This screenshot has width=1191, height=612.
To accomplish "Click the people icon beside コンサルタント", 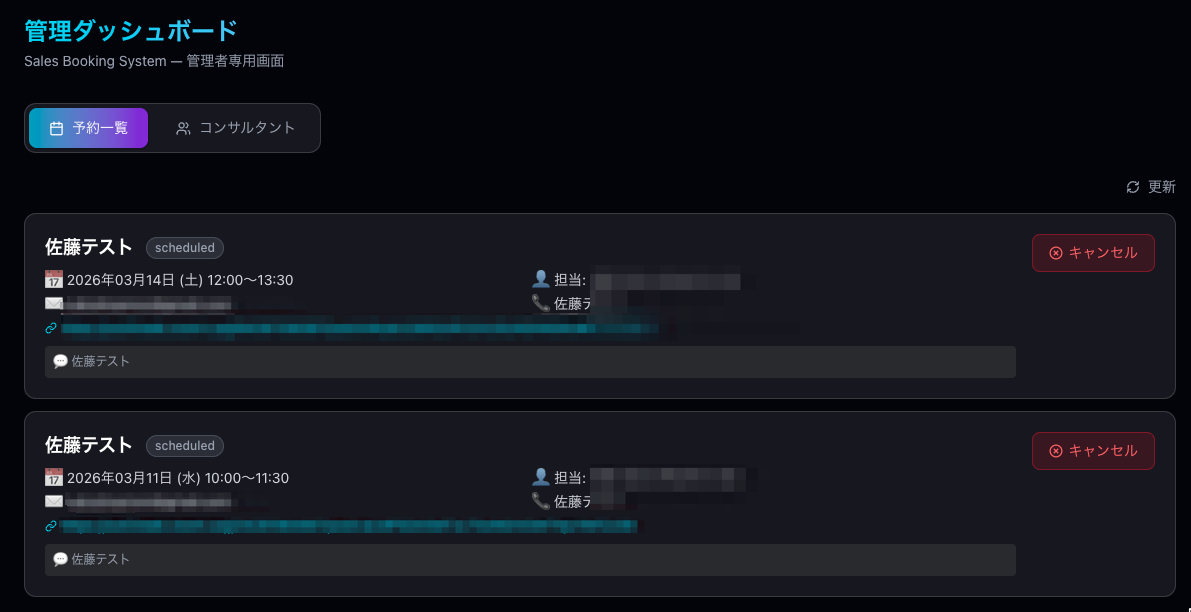I will [183, 128].
